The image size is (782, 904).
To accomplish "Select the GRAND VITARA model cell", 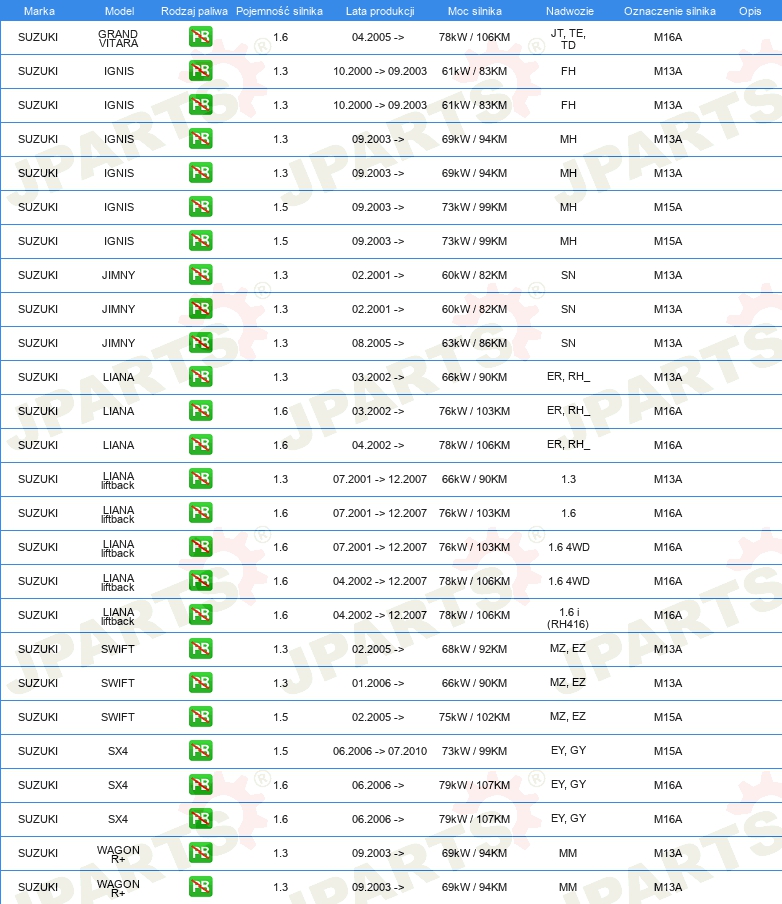I will (118, 39).
